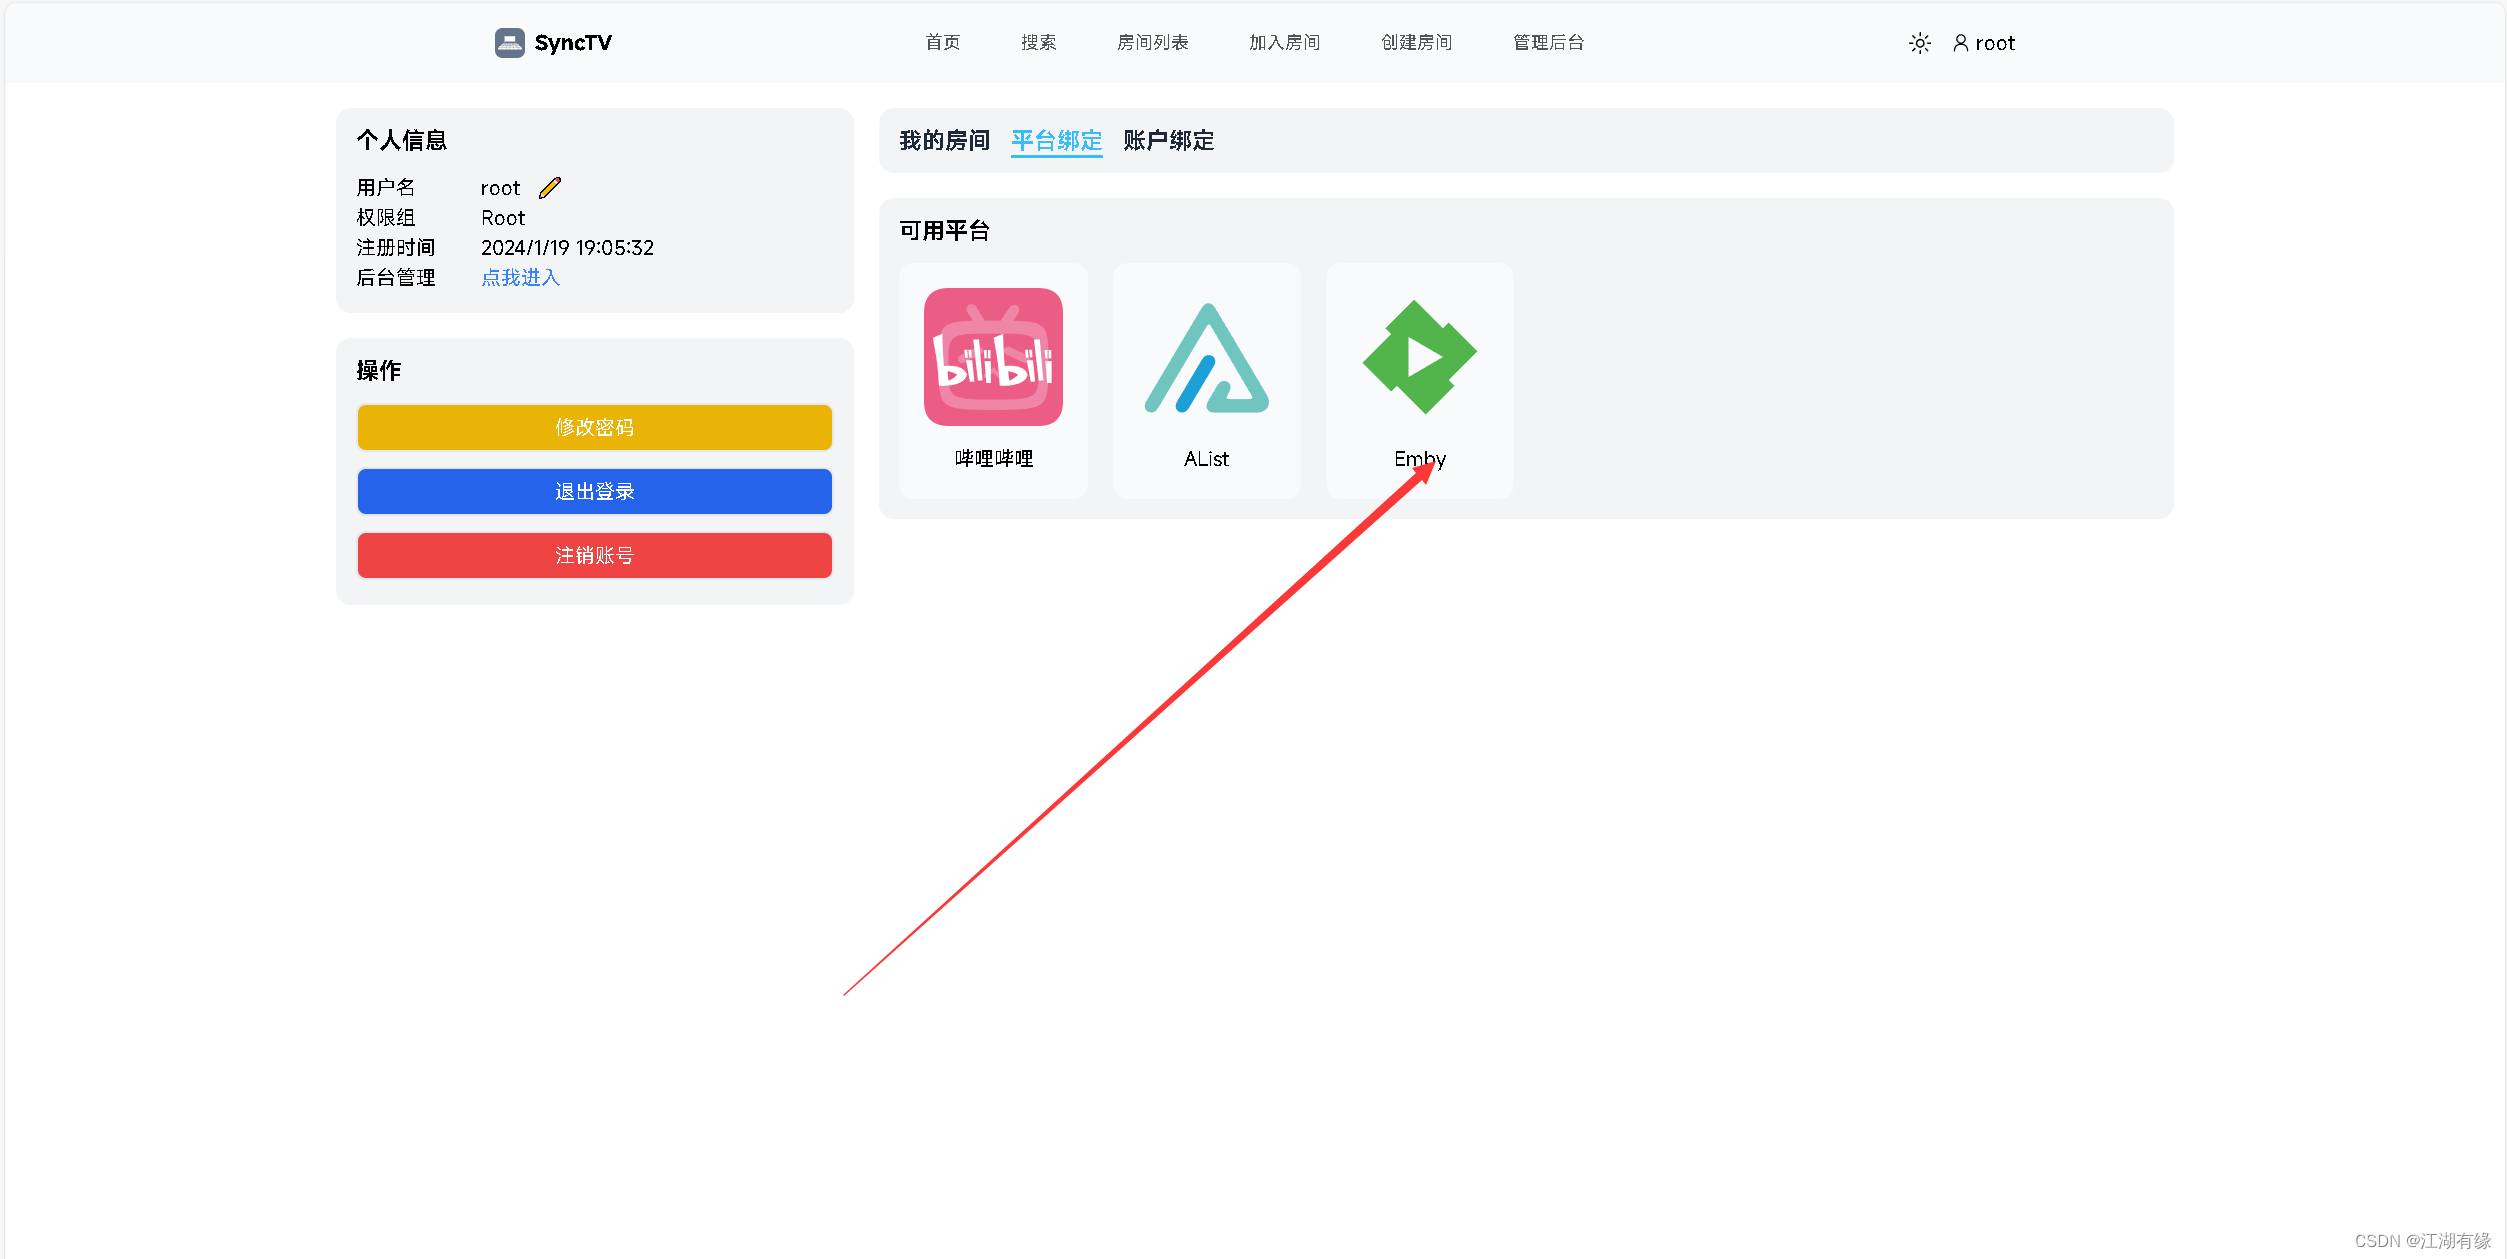Click the blue 退出登录 button

pyautogui.click(x=594, y=491)
